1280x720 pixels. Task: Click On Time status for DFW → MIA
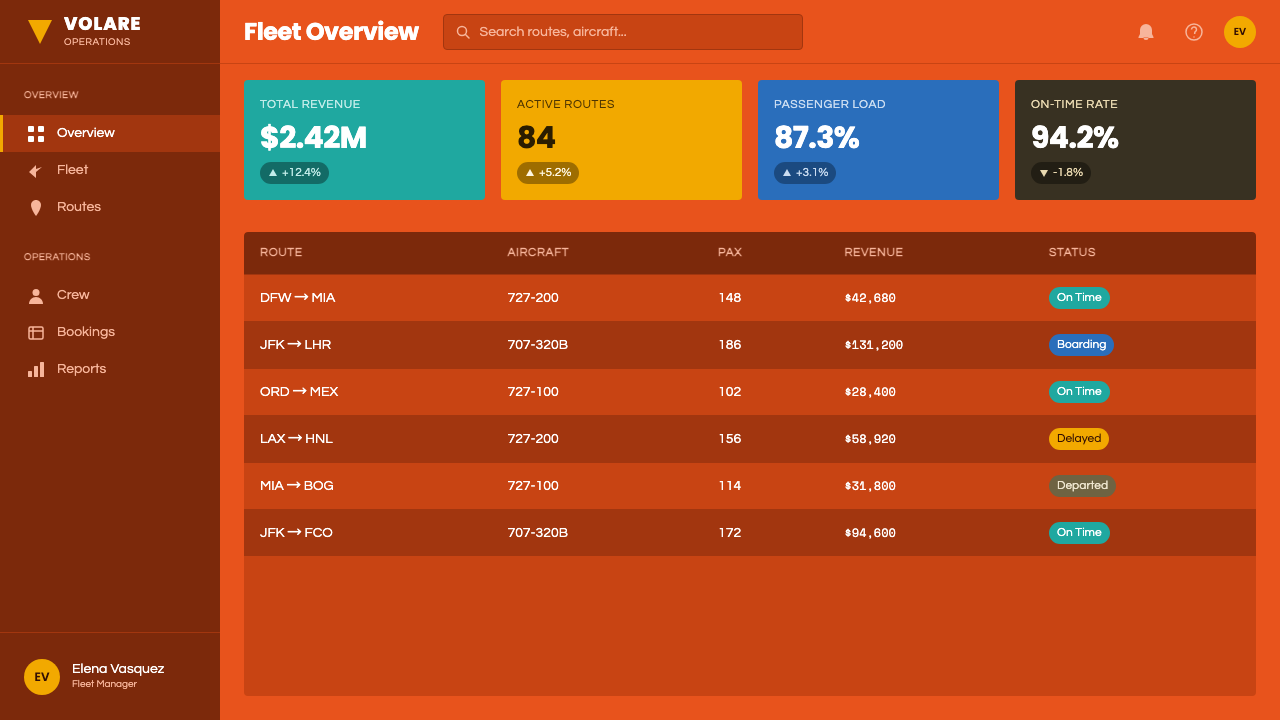click(x=1079, y=298)
